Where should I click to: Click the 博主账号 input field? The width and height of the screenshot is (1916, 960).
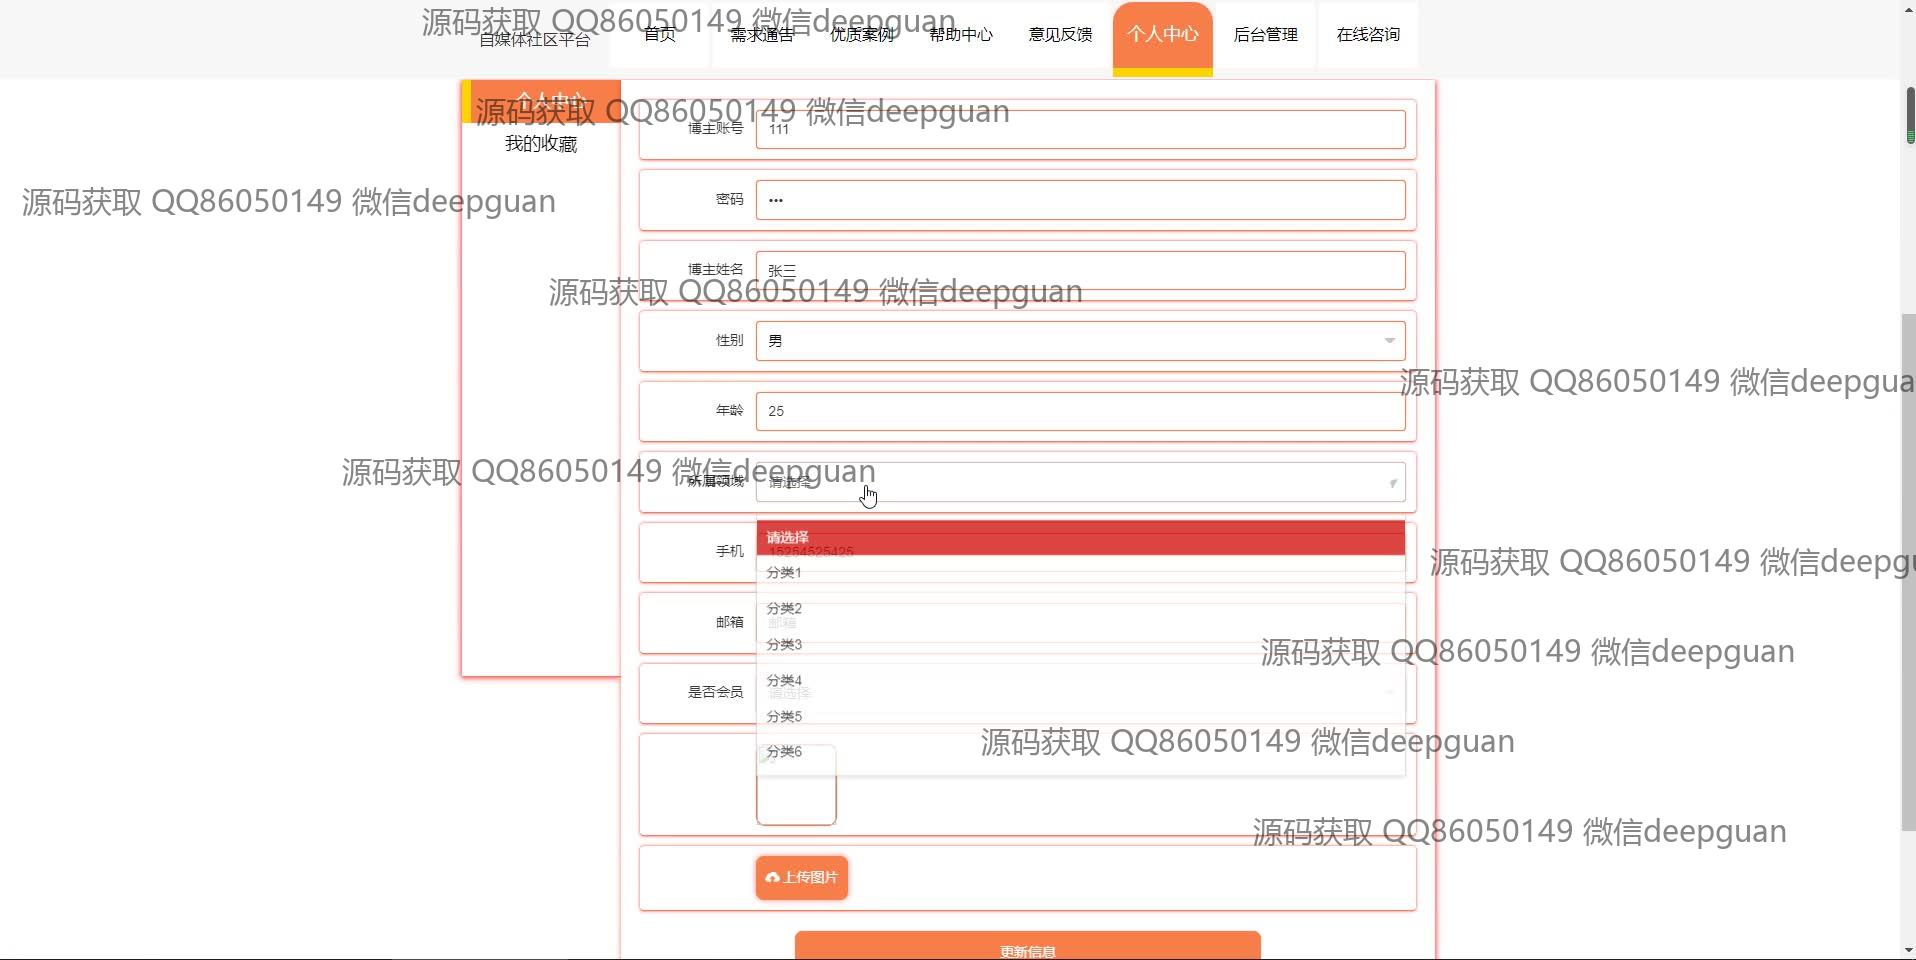pyautogui.click(x=1080, y=129)
